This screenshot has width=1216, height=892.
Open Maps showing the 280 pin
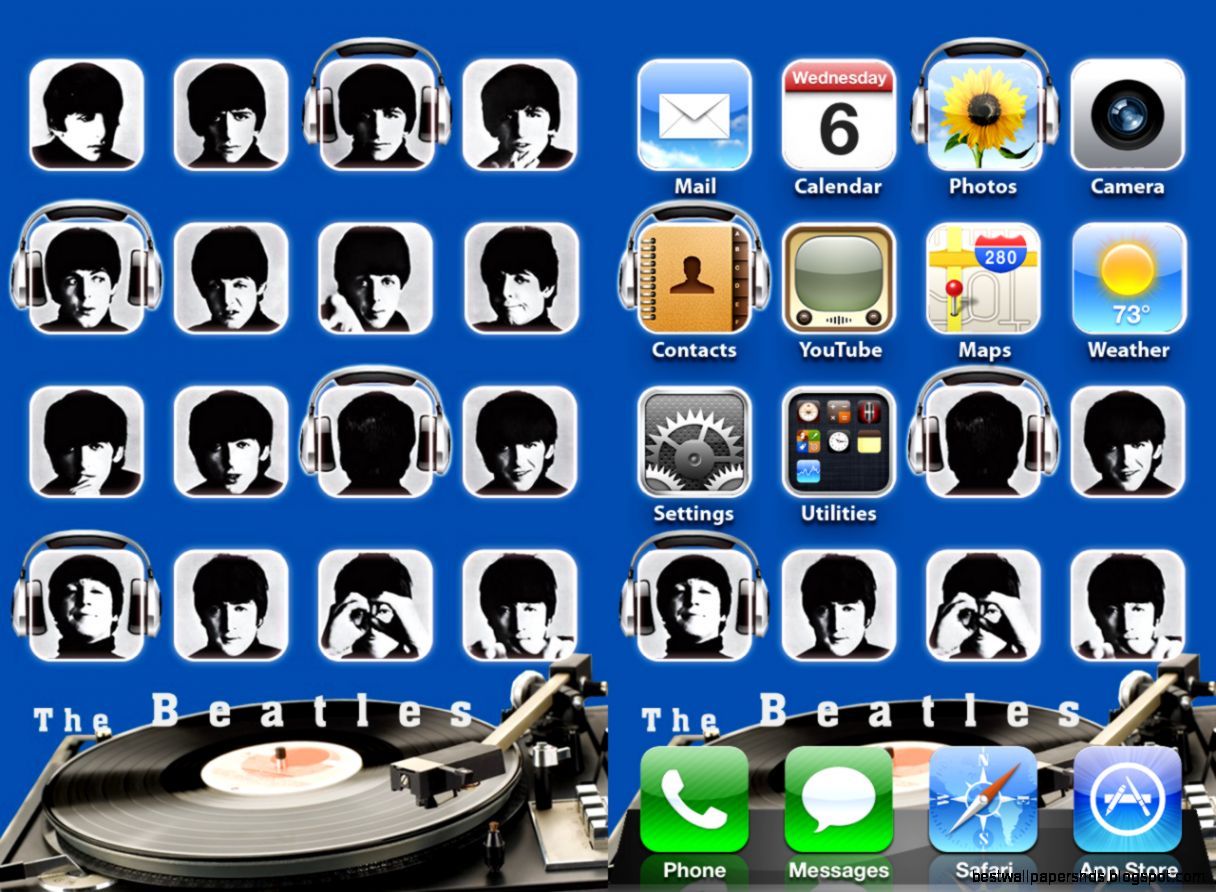(x=983, y=280)
